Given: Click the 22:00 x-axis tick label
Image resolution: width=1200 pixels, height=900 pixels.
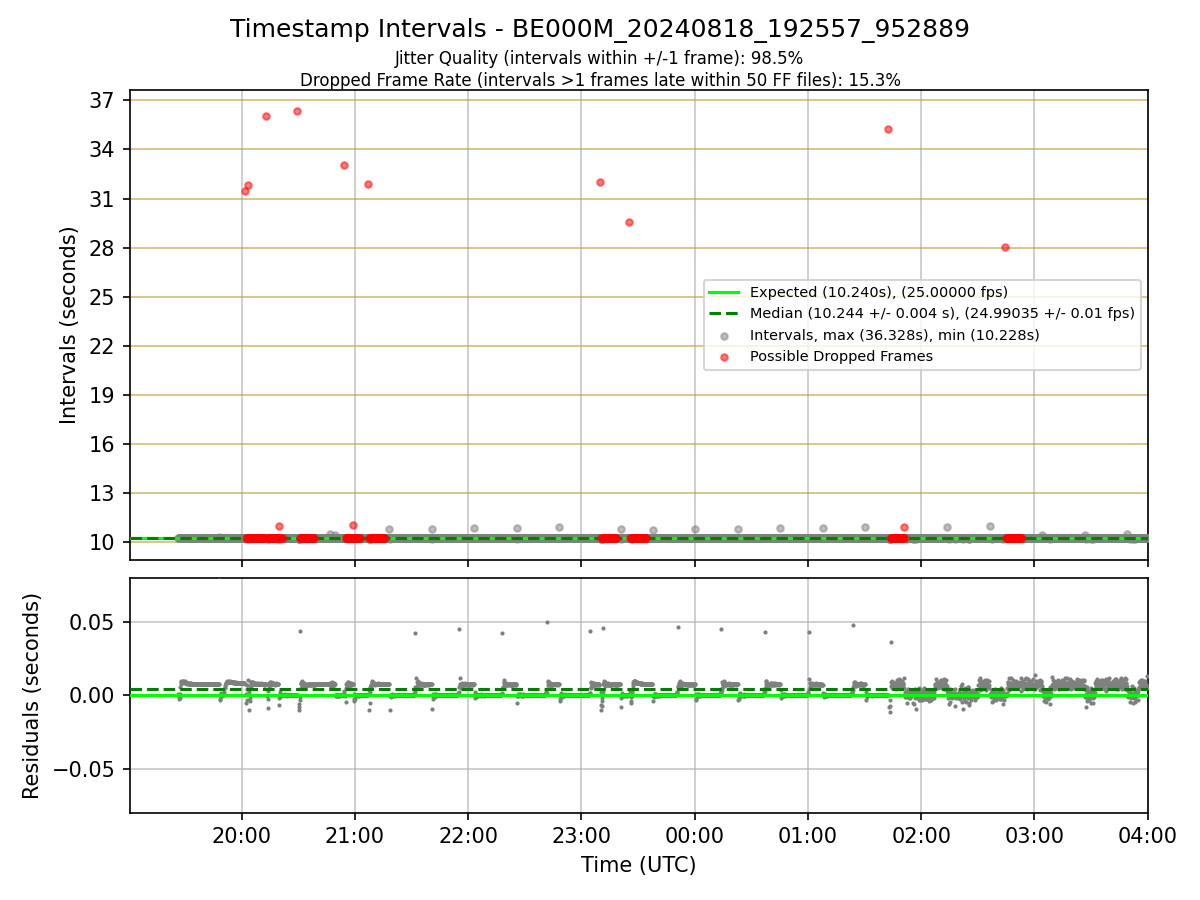Looking at the screenshot, I should [468, 836].
